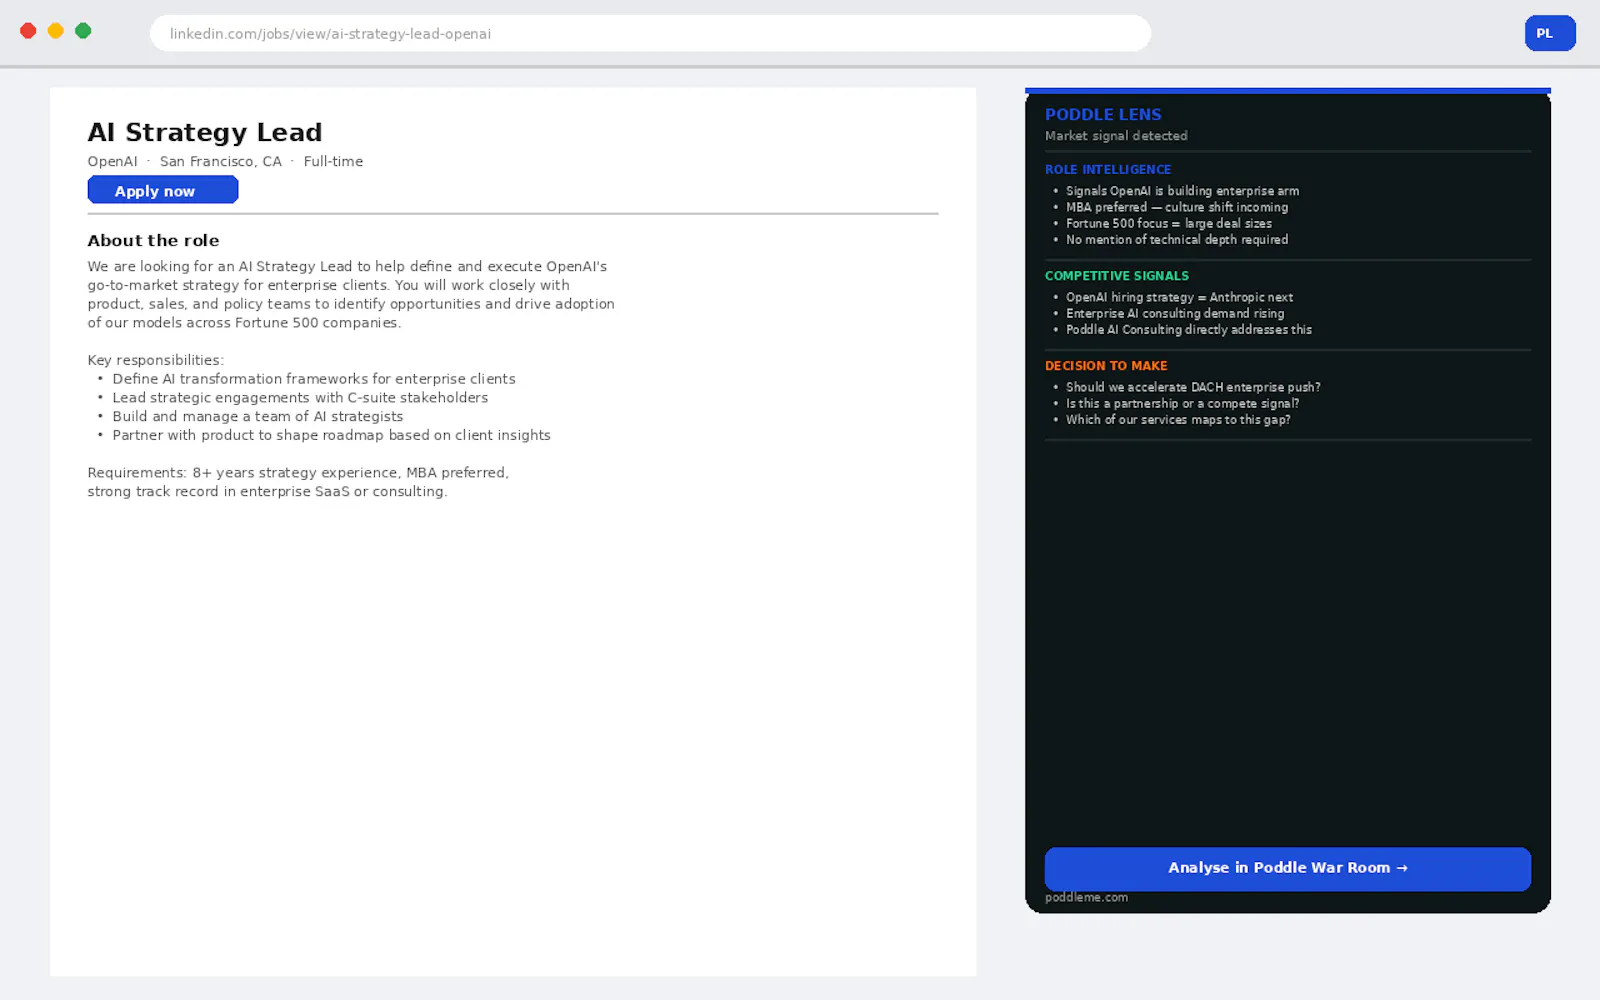This screenshot has width=1600, height=1000.
Task: Select 'Should we accelerate DACH enterprise push?'
Action: coord(1193,387)
